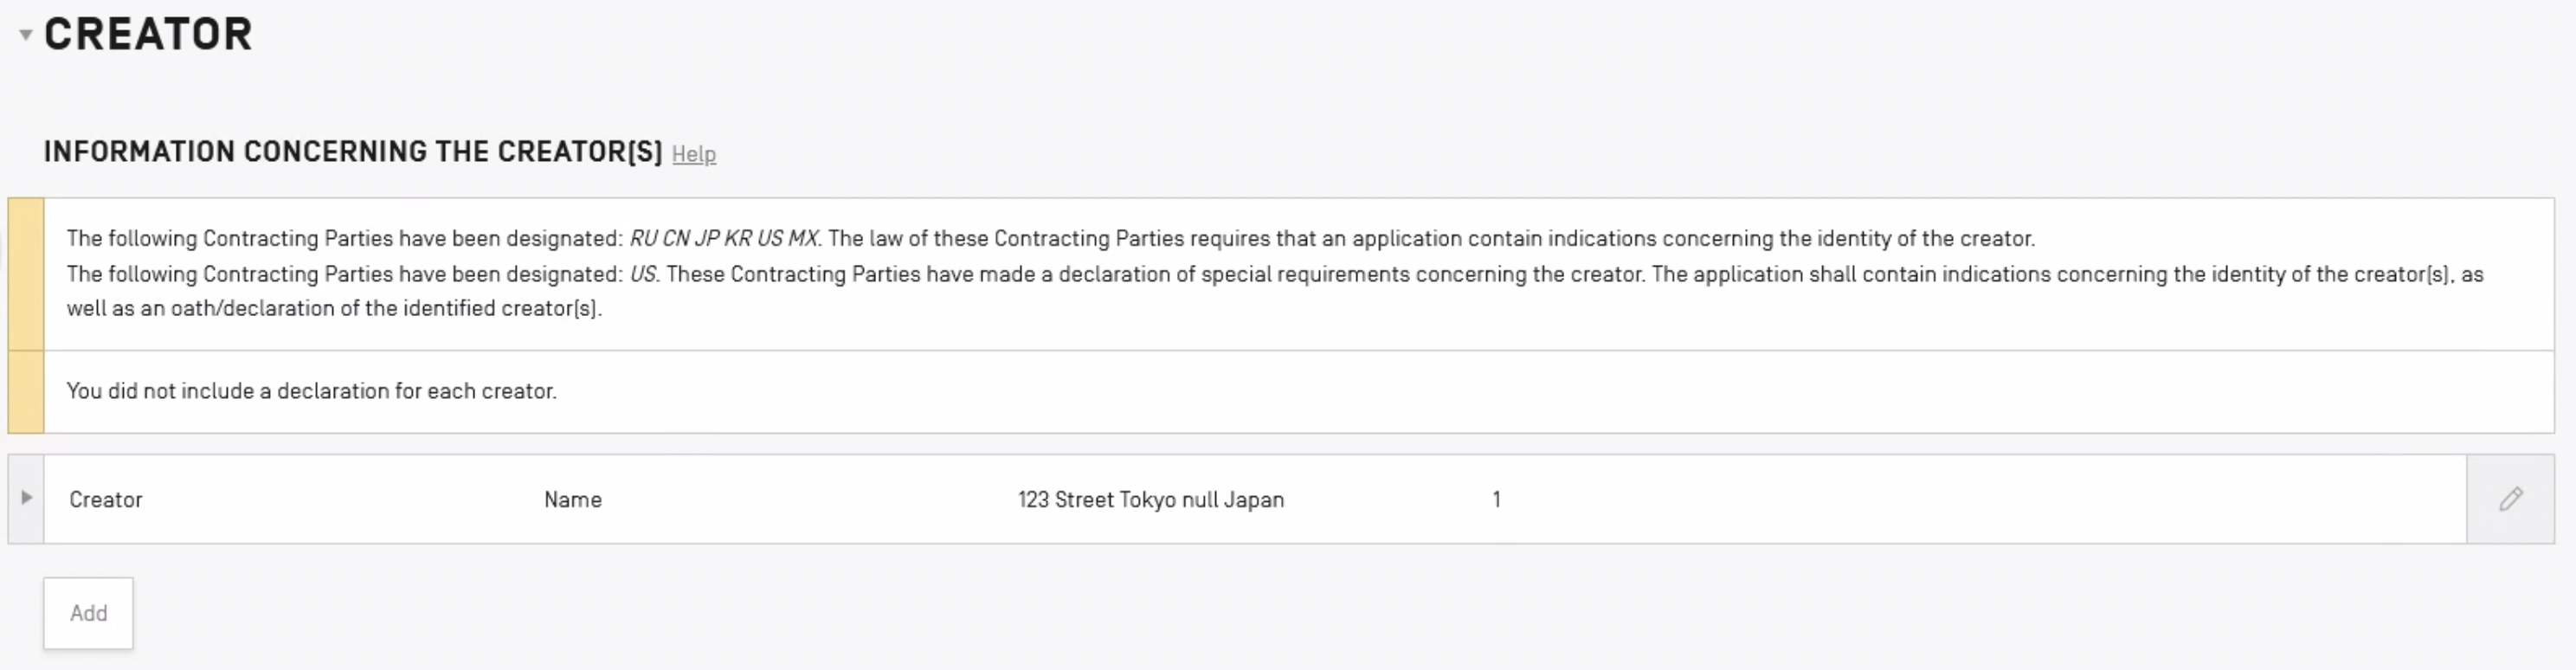Image resolution: width=2576 pixels, height=670 pixels.
Task: Click the missing creator declaration warning message
Action: click(311, 391)
